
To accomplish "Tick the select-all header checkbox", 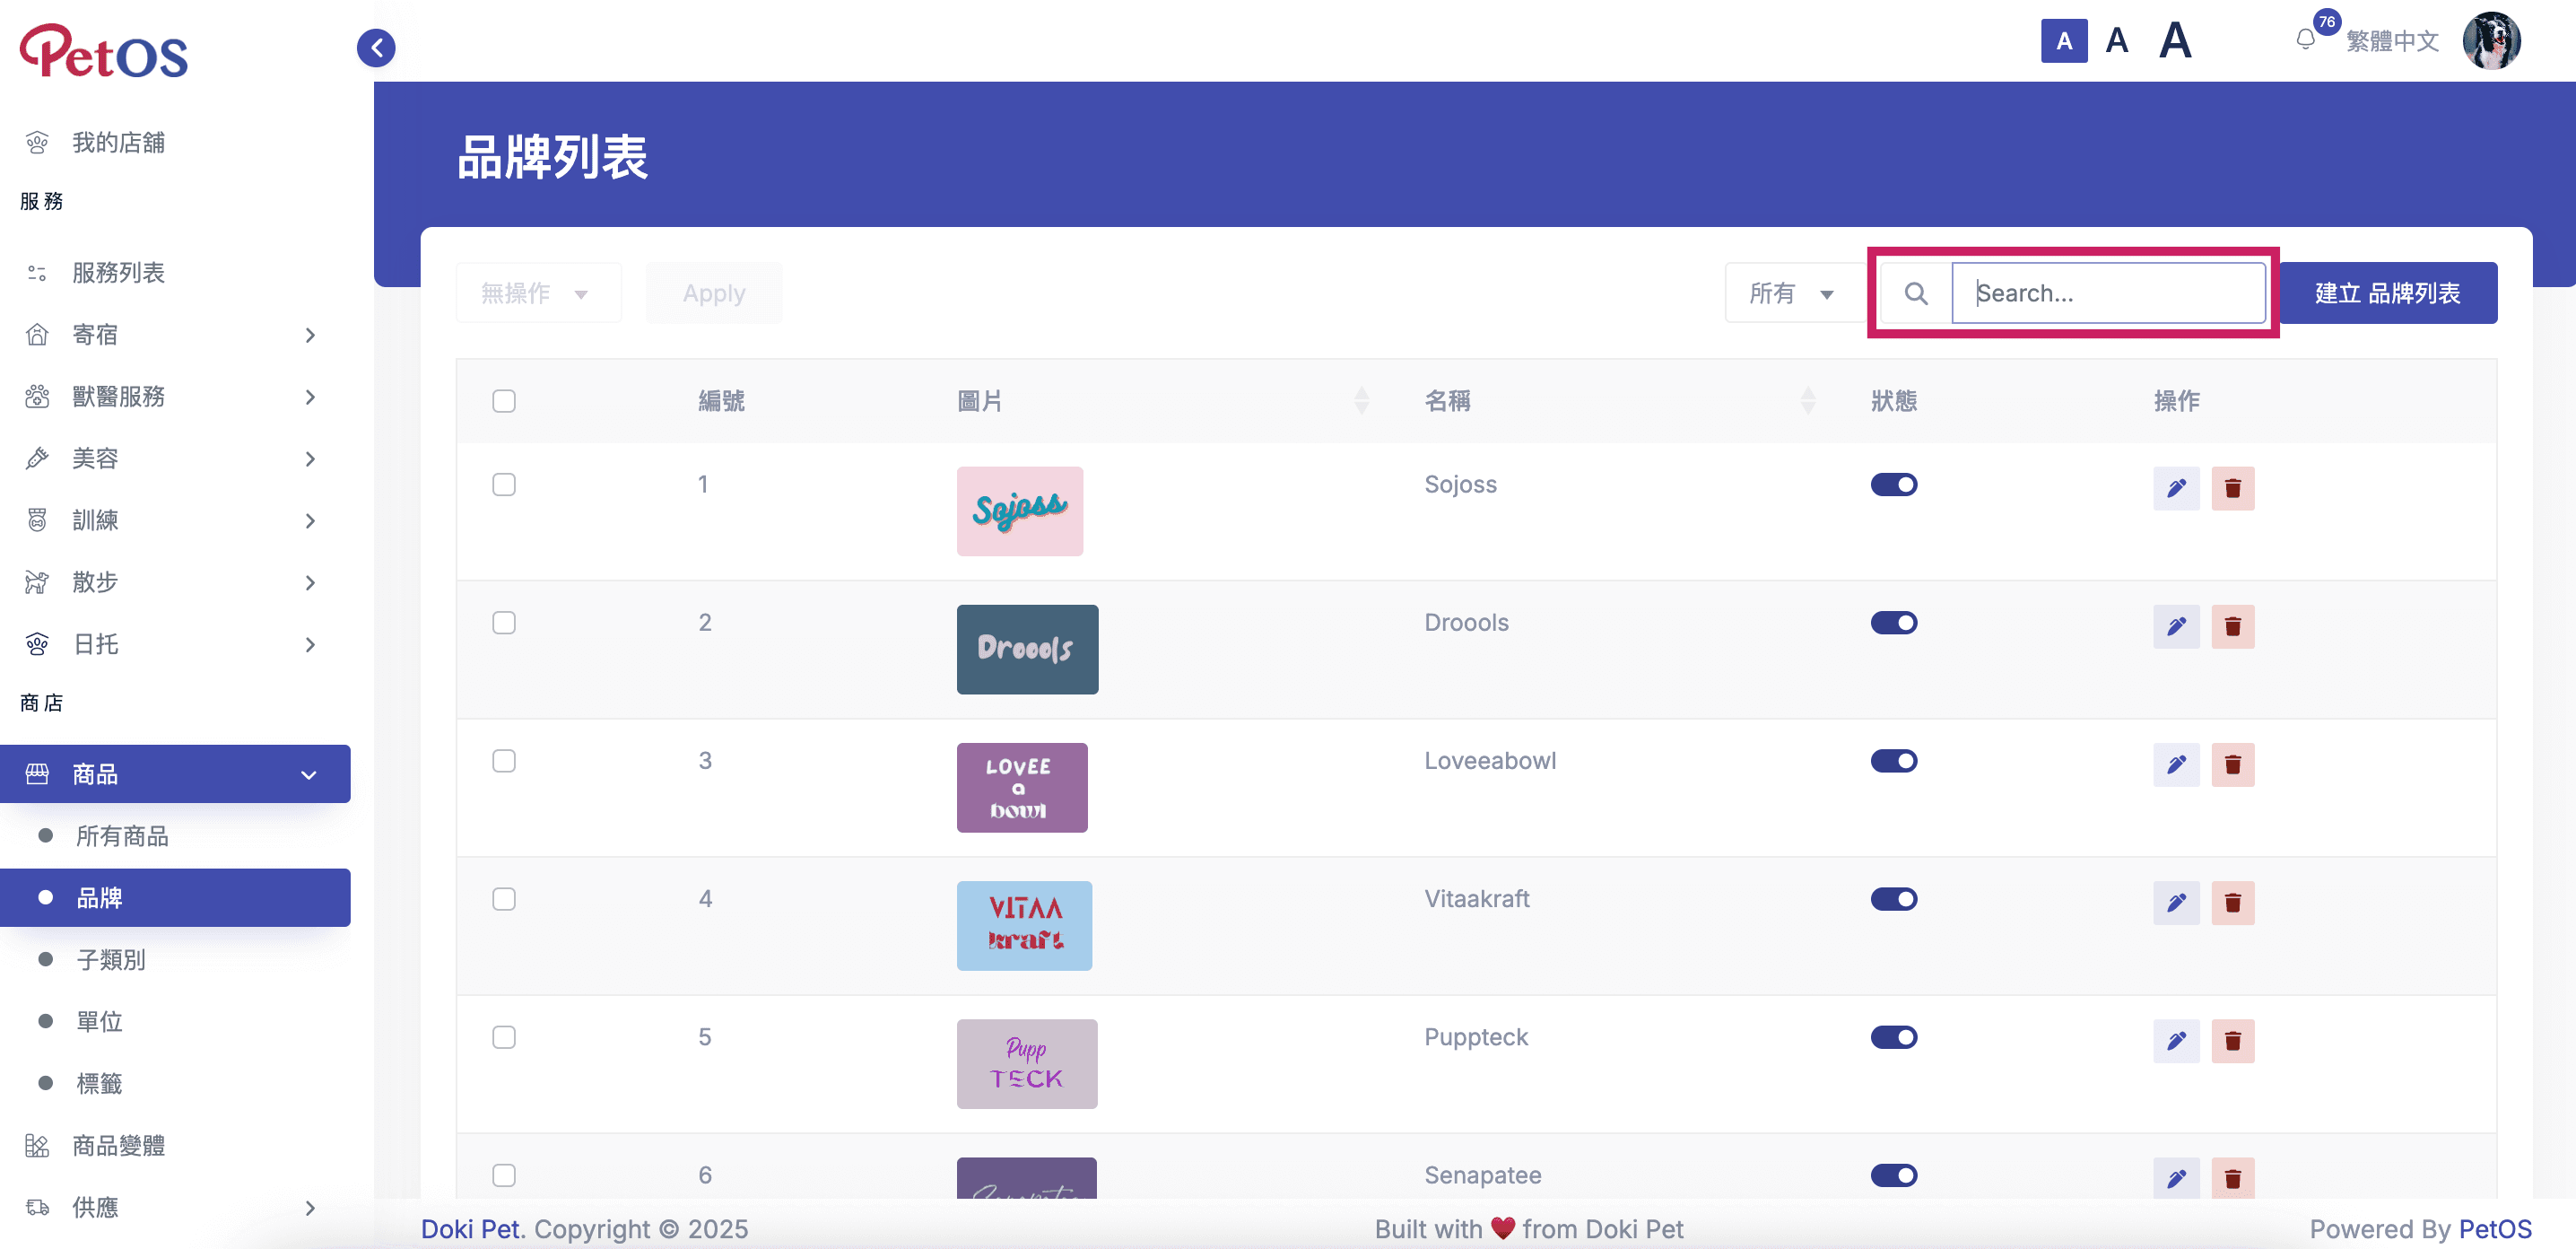I will pos(504,401).
